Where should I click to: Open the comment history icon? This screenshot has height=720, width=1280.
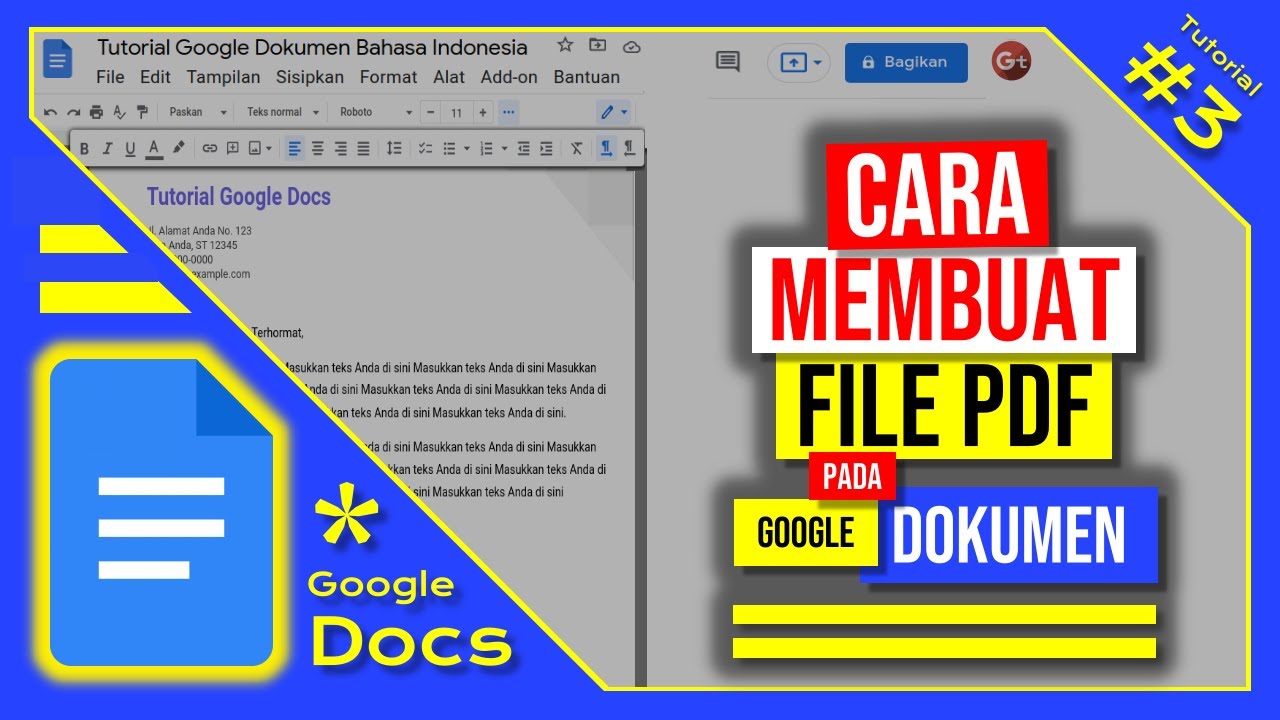point(728,62)
